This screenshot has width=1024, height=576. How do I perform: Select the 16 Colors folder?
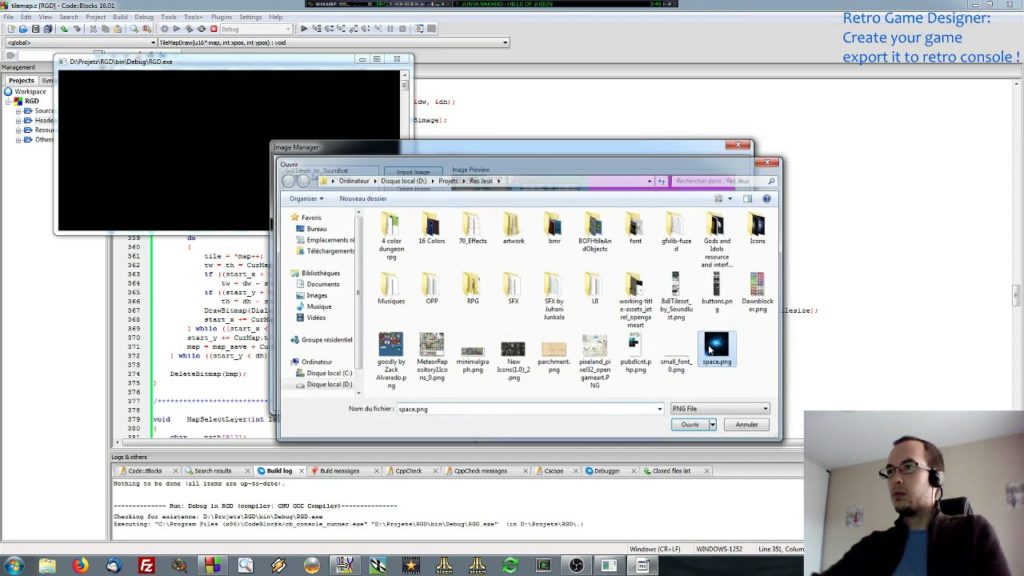pyautogui.click(x=432, y=229)
